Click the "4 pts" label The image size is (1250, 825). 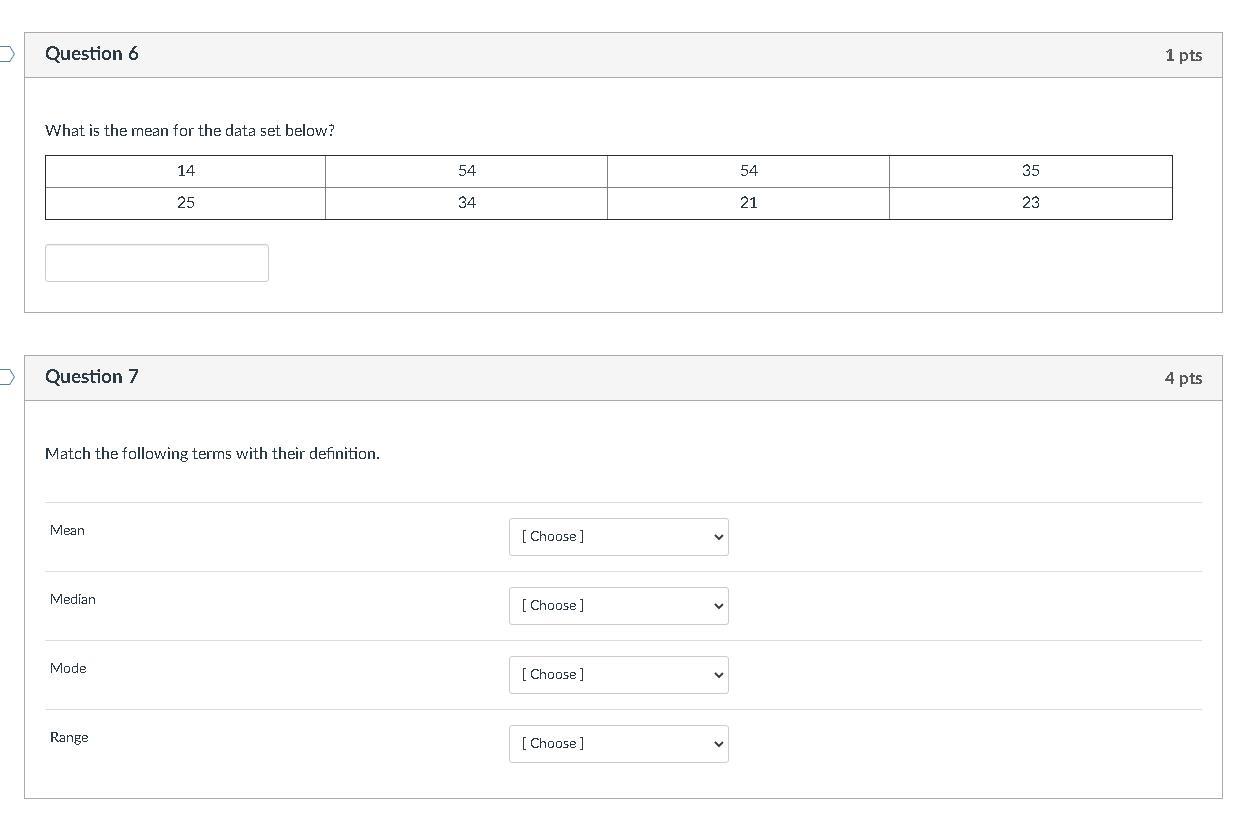click(x=1183, y=378)
